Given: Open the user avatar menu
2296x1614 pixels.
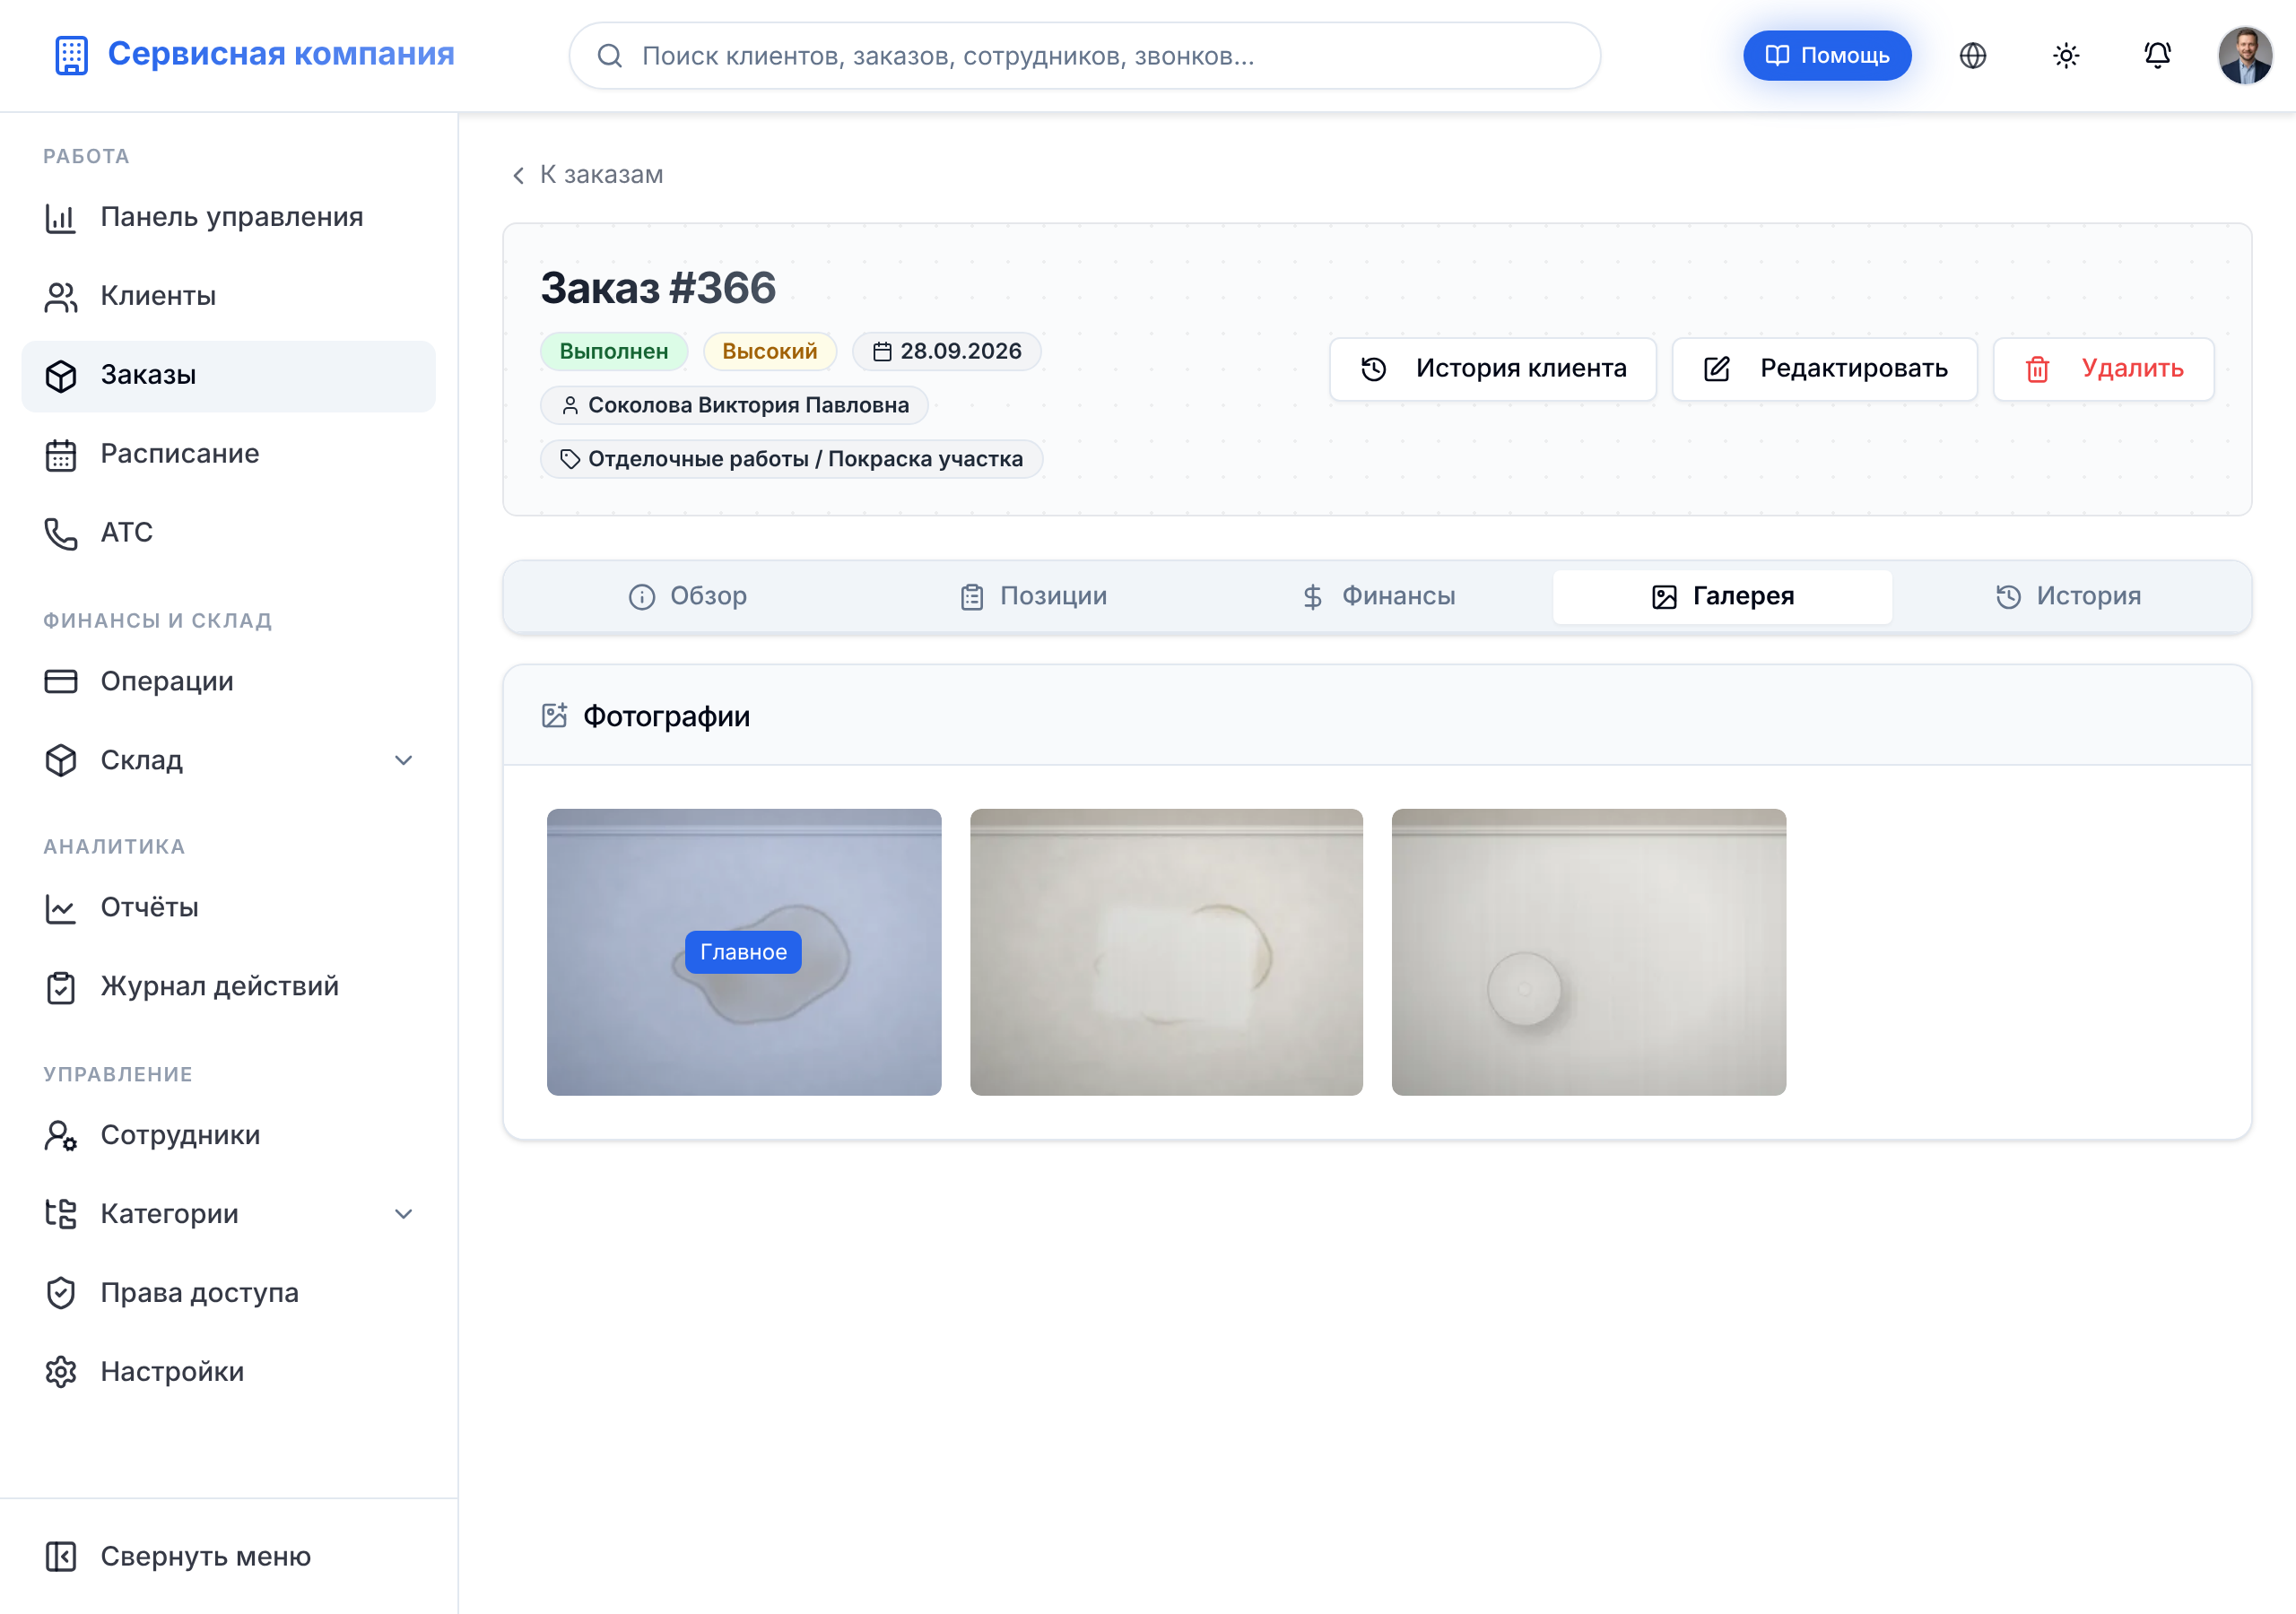Looking at the screenshot, I should 2245,55.
